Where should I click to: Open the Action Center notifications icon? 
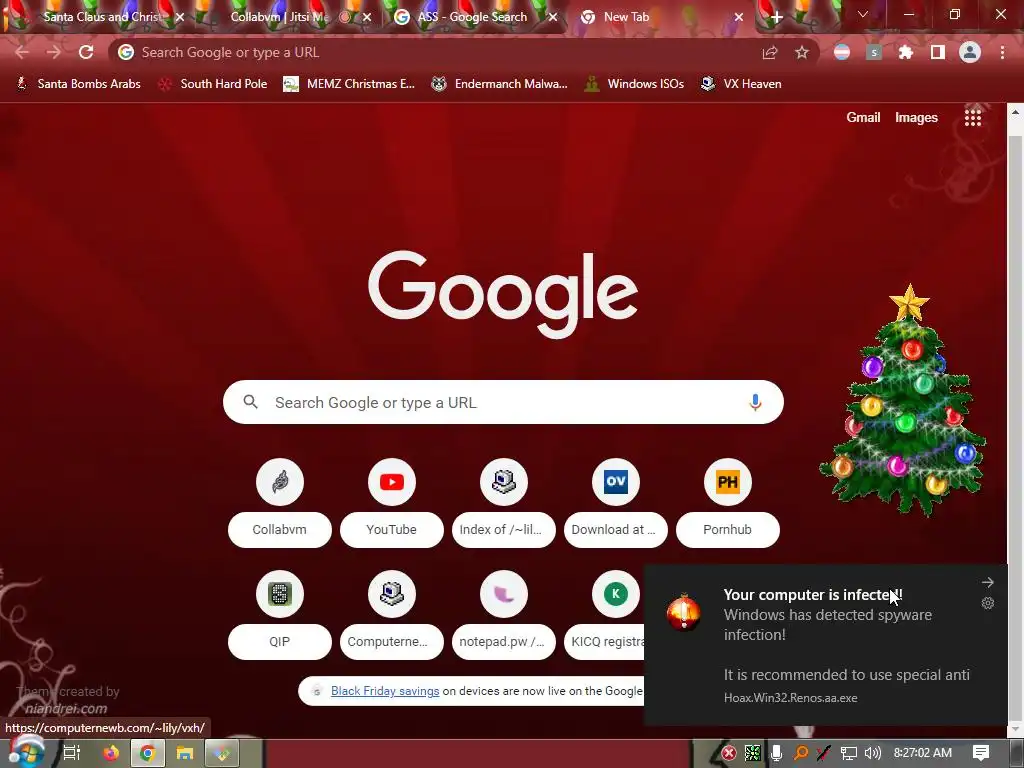(981, 753)
